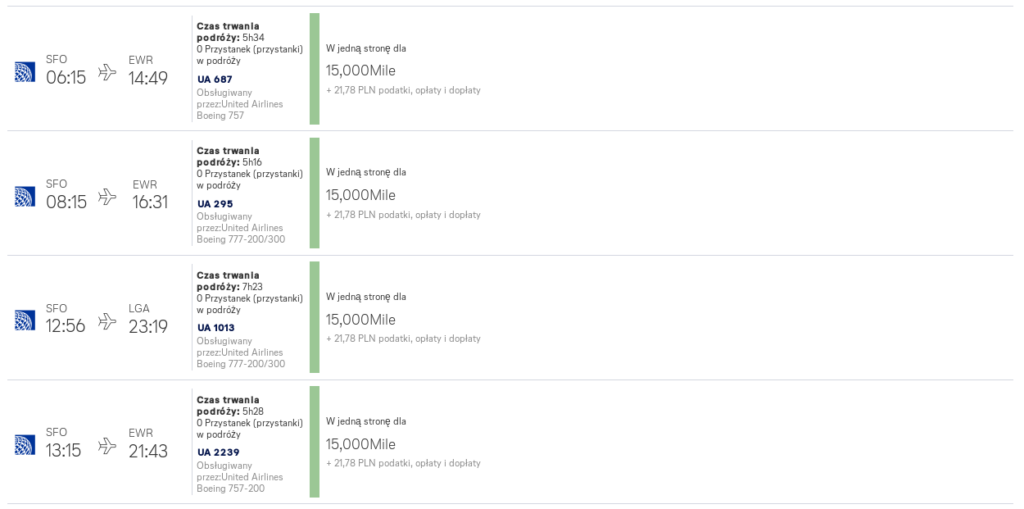Choose 15,000 Mile fare for LGA flight

[x=360, y=320]
